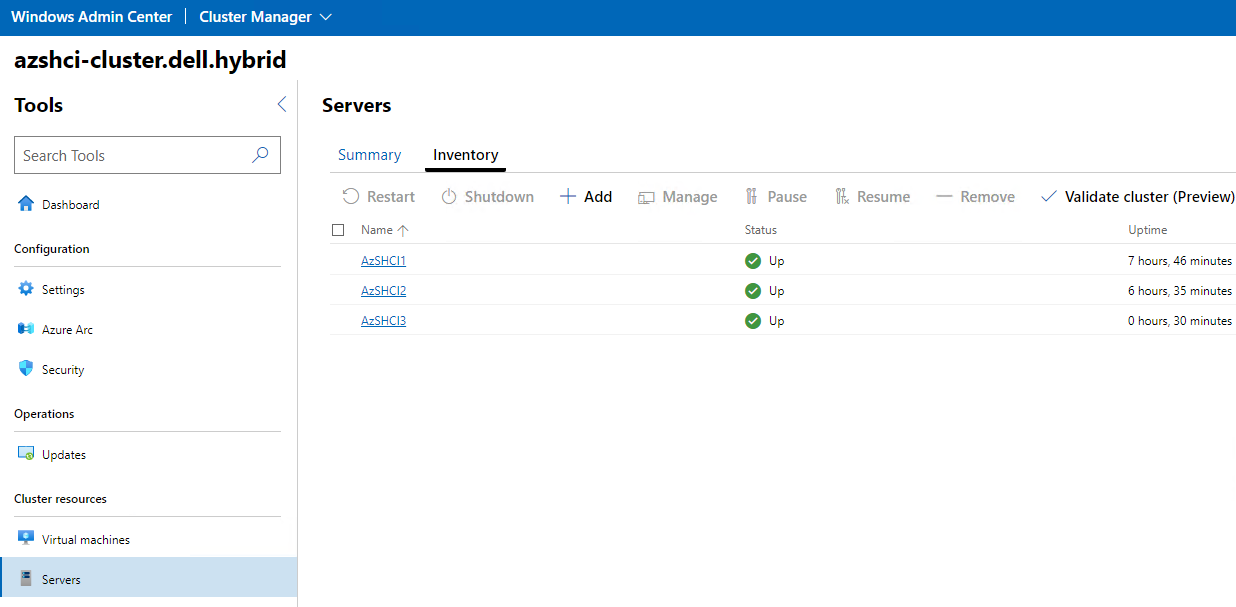Open Azure Arc from sidebar

click(67, 330)
